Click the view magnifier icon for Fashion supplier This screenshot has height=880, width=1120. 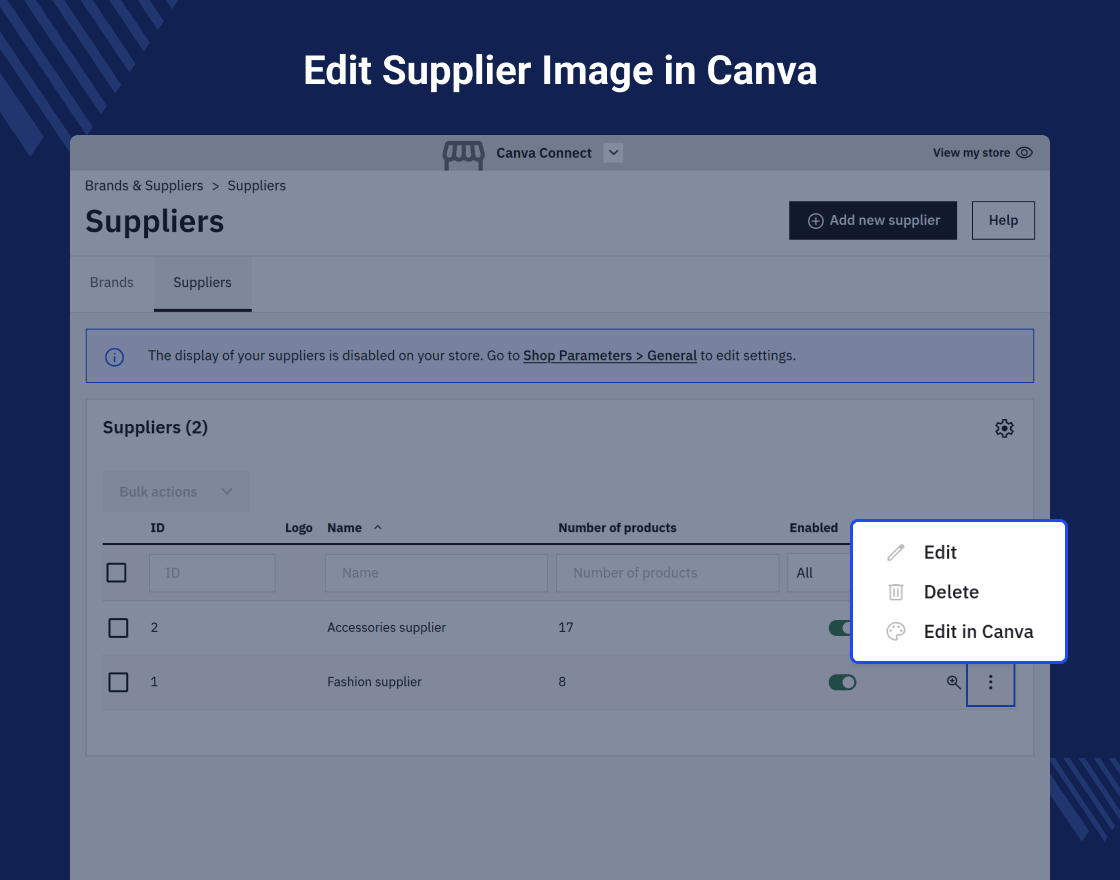click(954, 682)
